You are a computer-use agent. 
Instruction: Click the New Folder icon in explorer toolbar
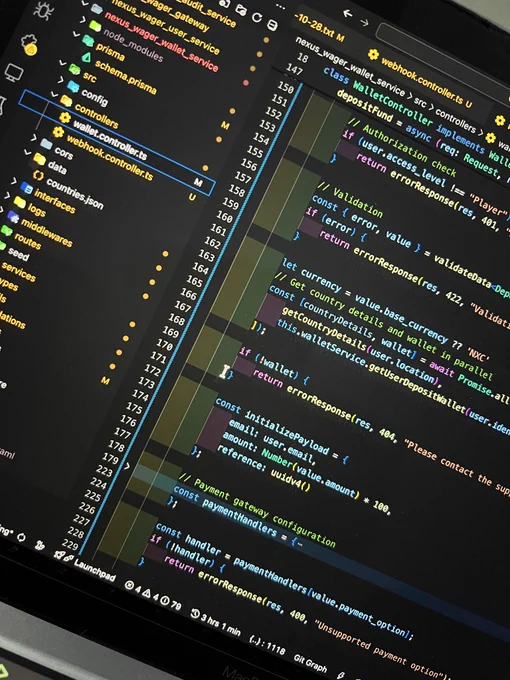(x=241, y=9)
